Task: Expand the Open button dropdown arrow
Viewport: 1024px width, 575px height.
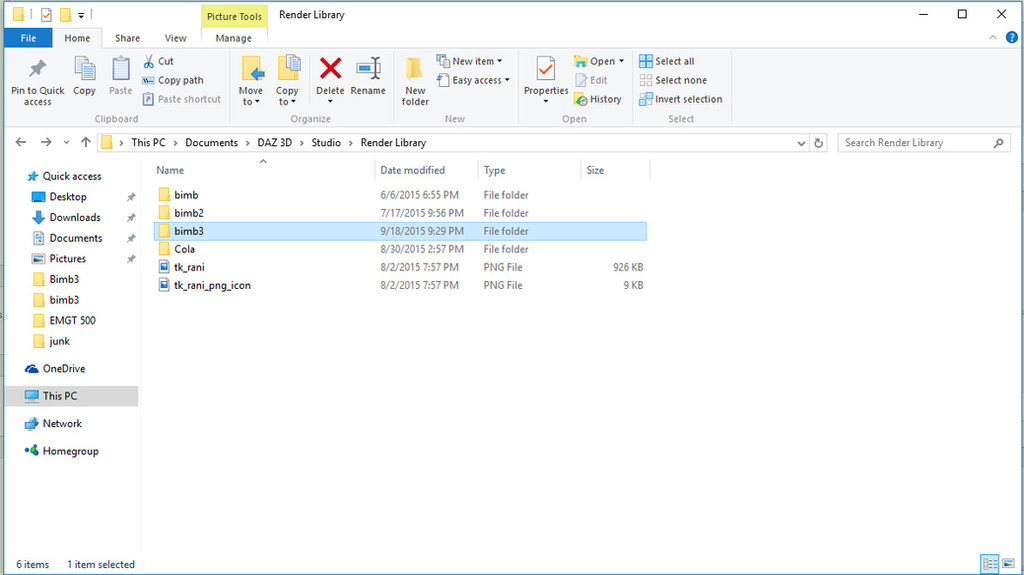Action: (621, 61)
